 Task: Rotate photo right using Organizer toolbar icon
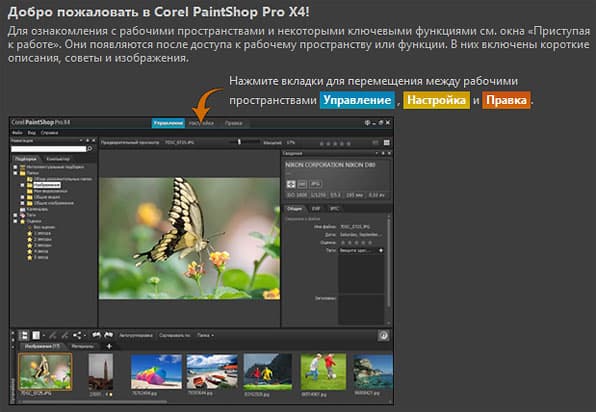click(x=109, y=335)
